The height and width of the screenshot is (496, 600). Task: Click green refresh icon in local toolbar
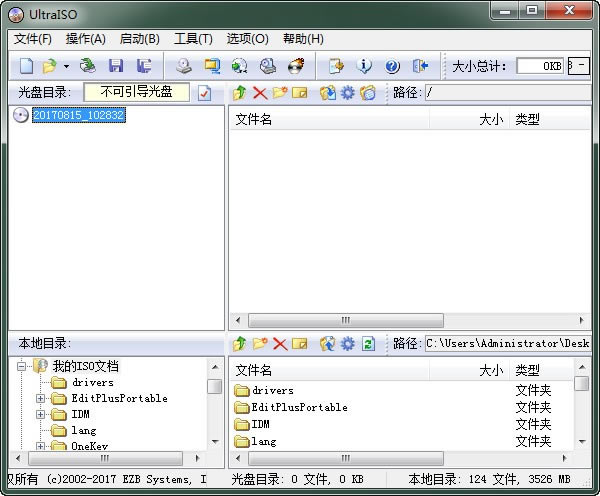click(368, 344)
